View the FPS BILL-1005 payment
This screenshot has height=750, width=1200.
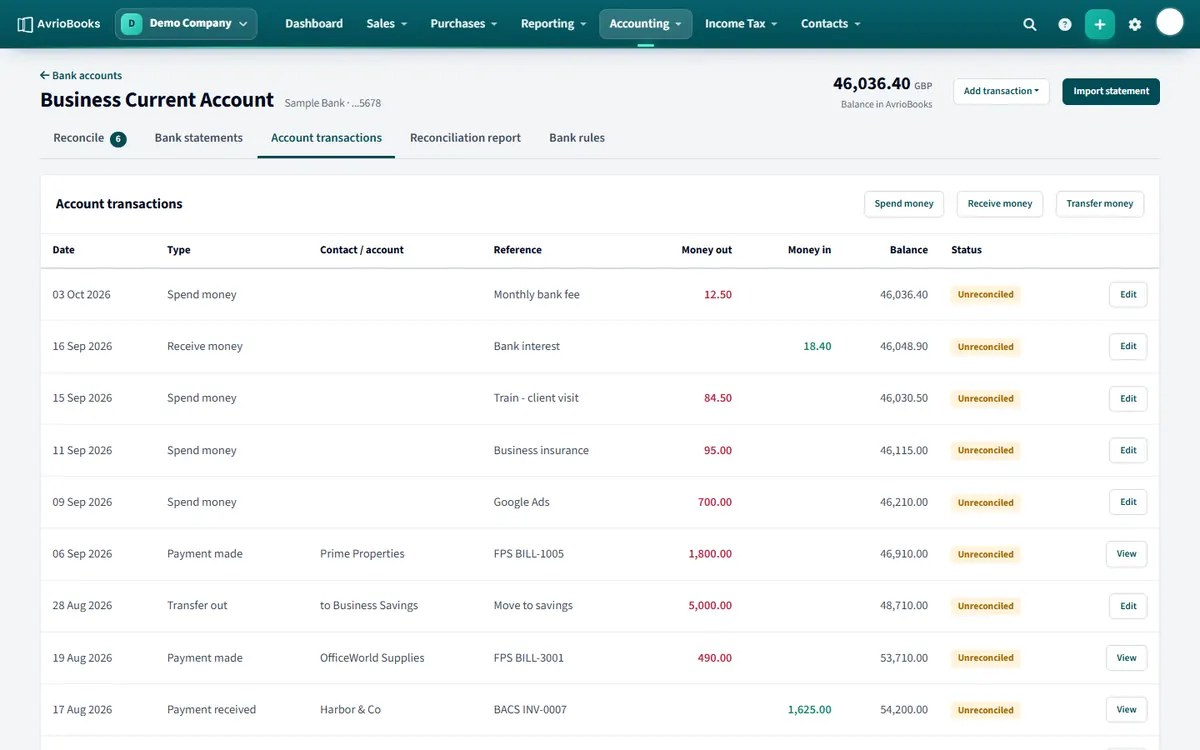tap(1126, 554)
